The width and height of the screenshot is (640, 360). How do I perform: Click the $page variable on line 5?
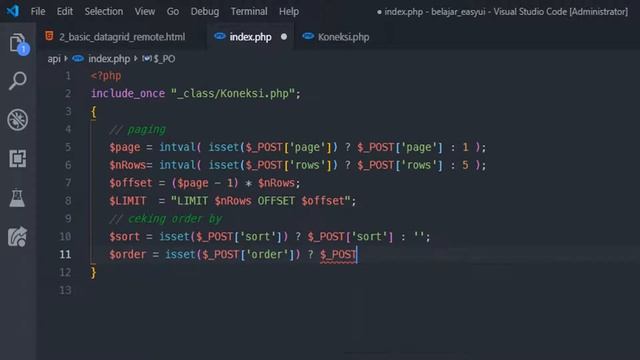click(x=124, y=147)
